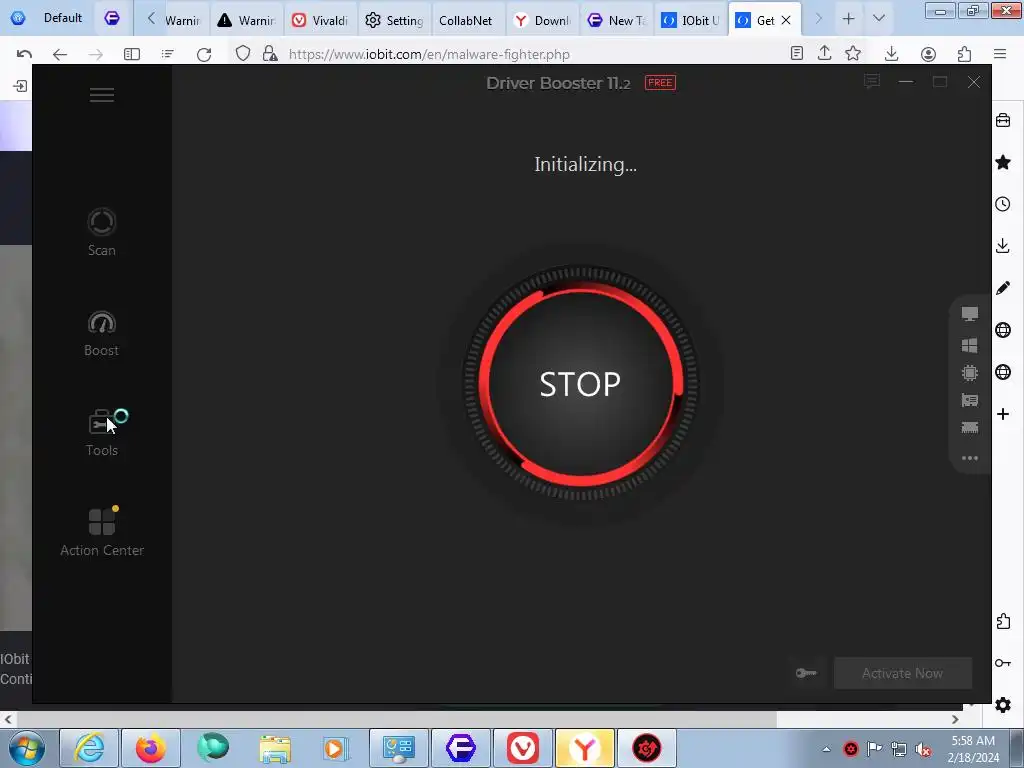Click the license key icon beside Activate Now
The width and height of the screenshot is (1024, 768).
[806, 673]
